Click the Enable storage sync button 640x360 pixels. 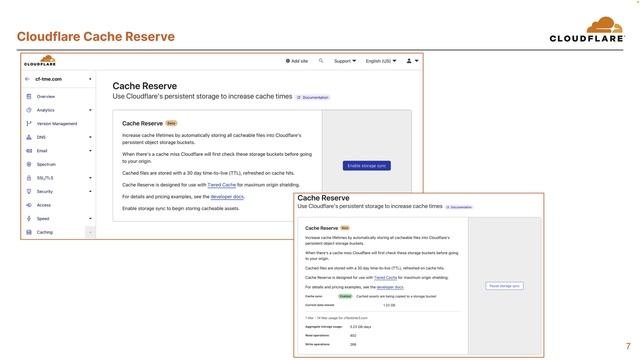tap(367, 166)
